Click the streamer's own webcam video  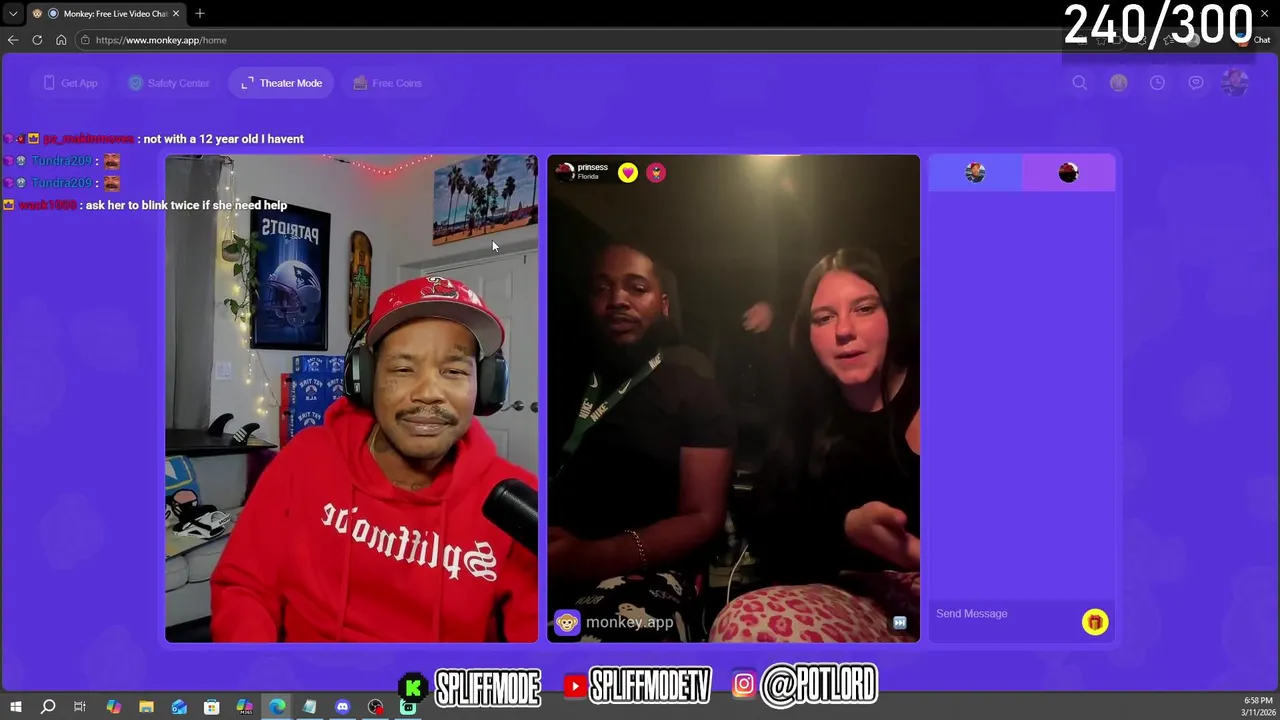tap(351, 398)
